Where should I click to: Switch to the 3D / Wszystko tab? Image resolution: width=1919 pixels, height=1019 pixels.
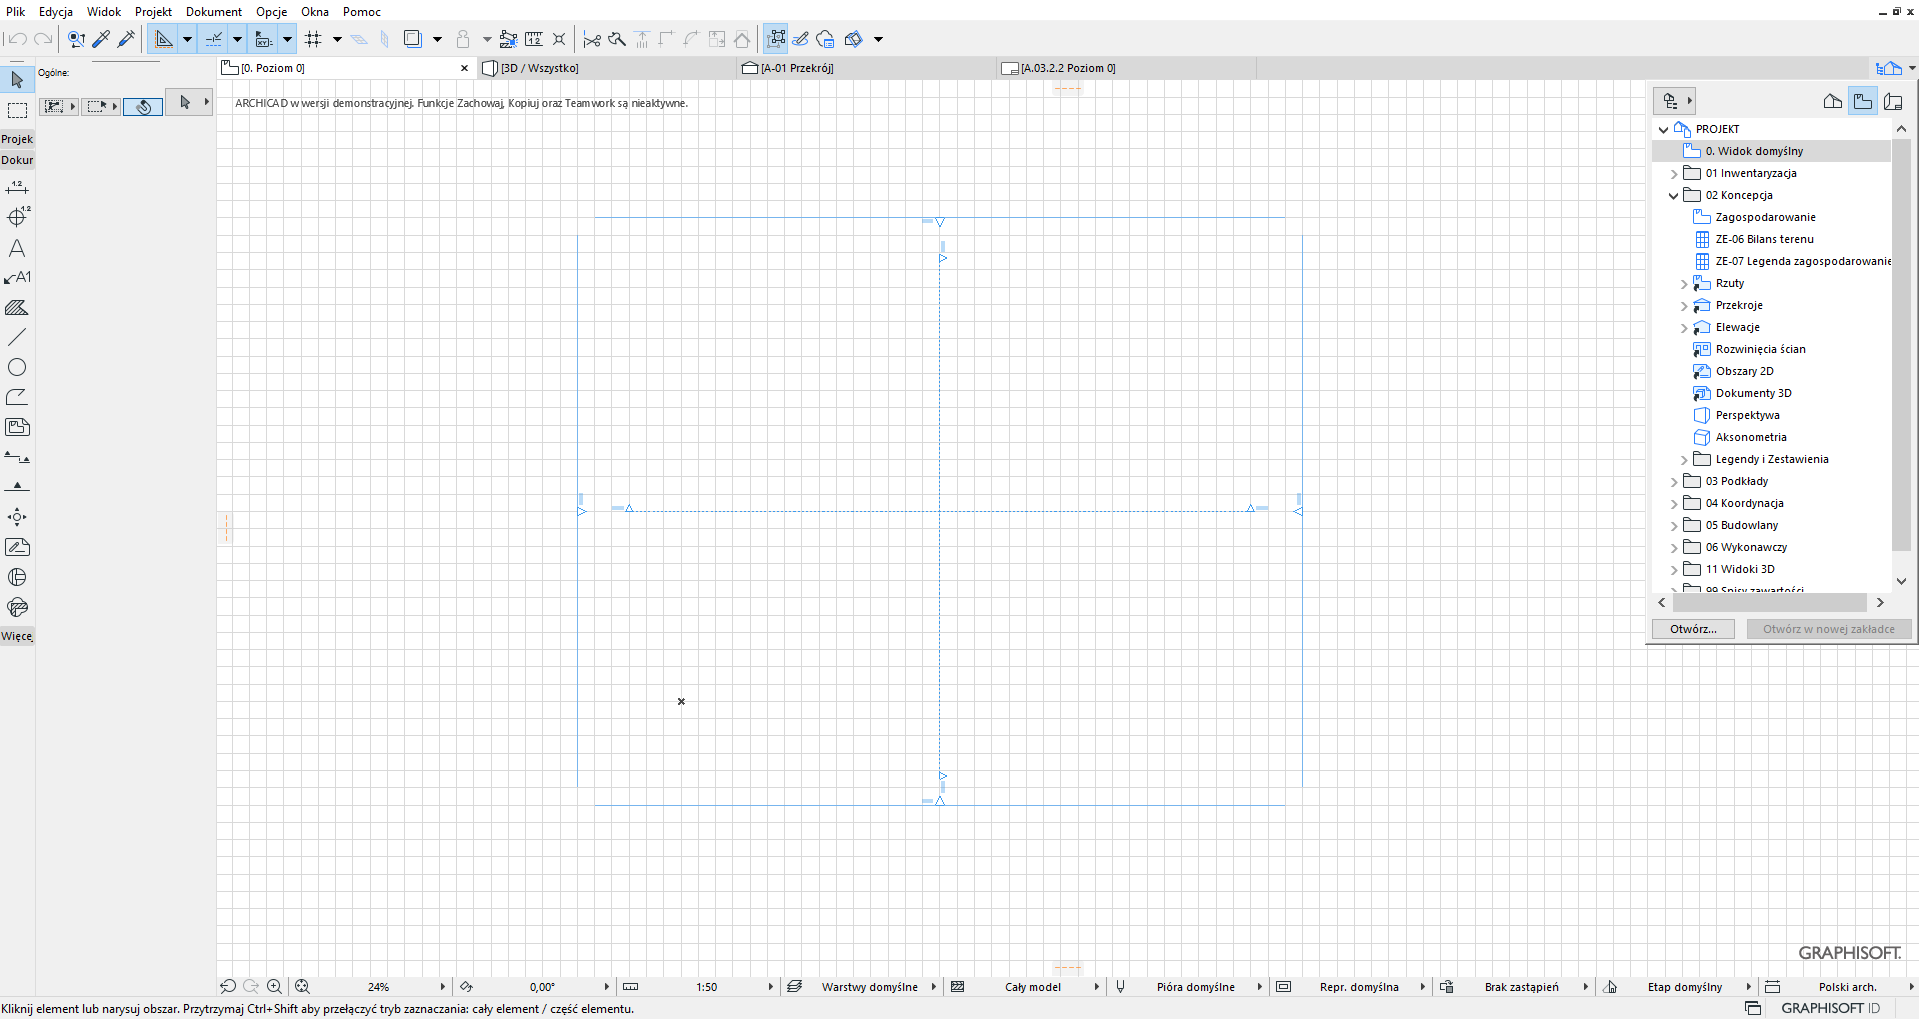click(x=540, y=68)
